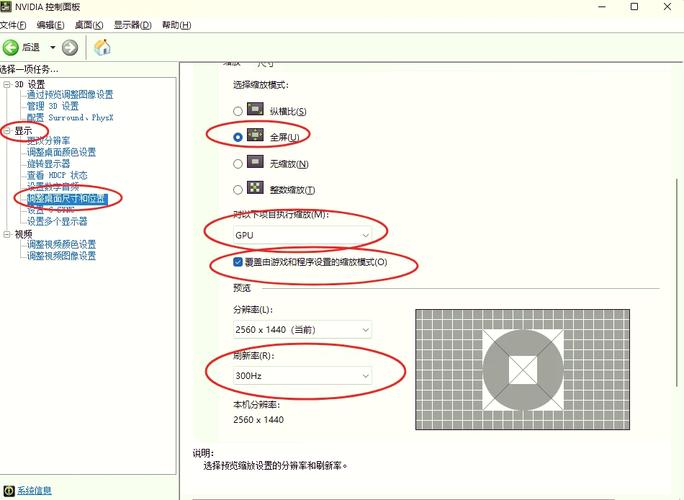
Task: Open the 300Hz refresh rate dropdown
Action: pos(302,376)
